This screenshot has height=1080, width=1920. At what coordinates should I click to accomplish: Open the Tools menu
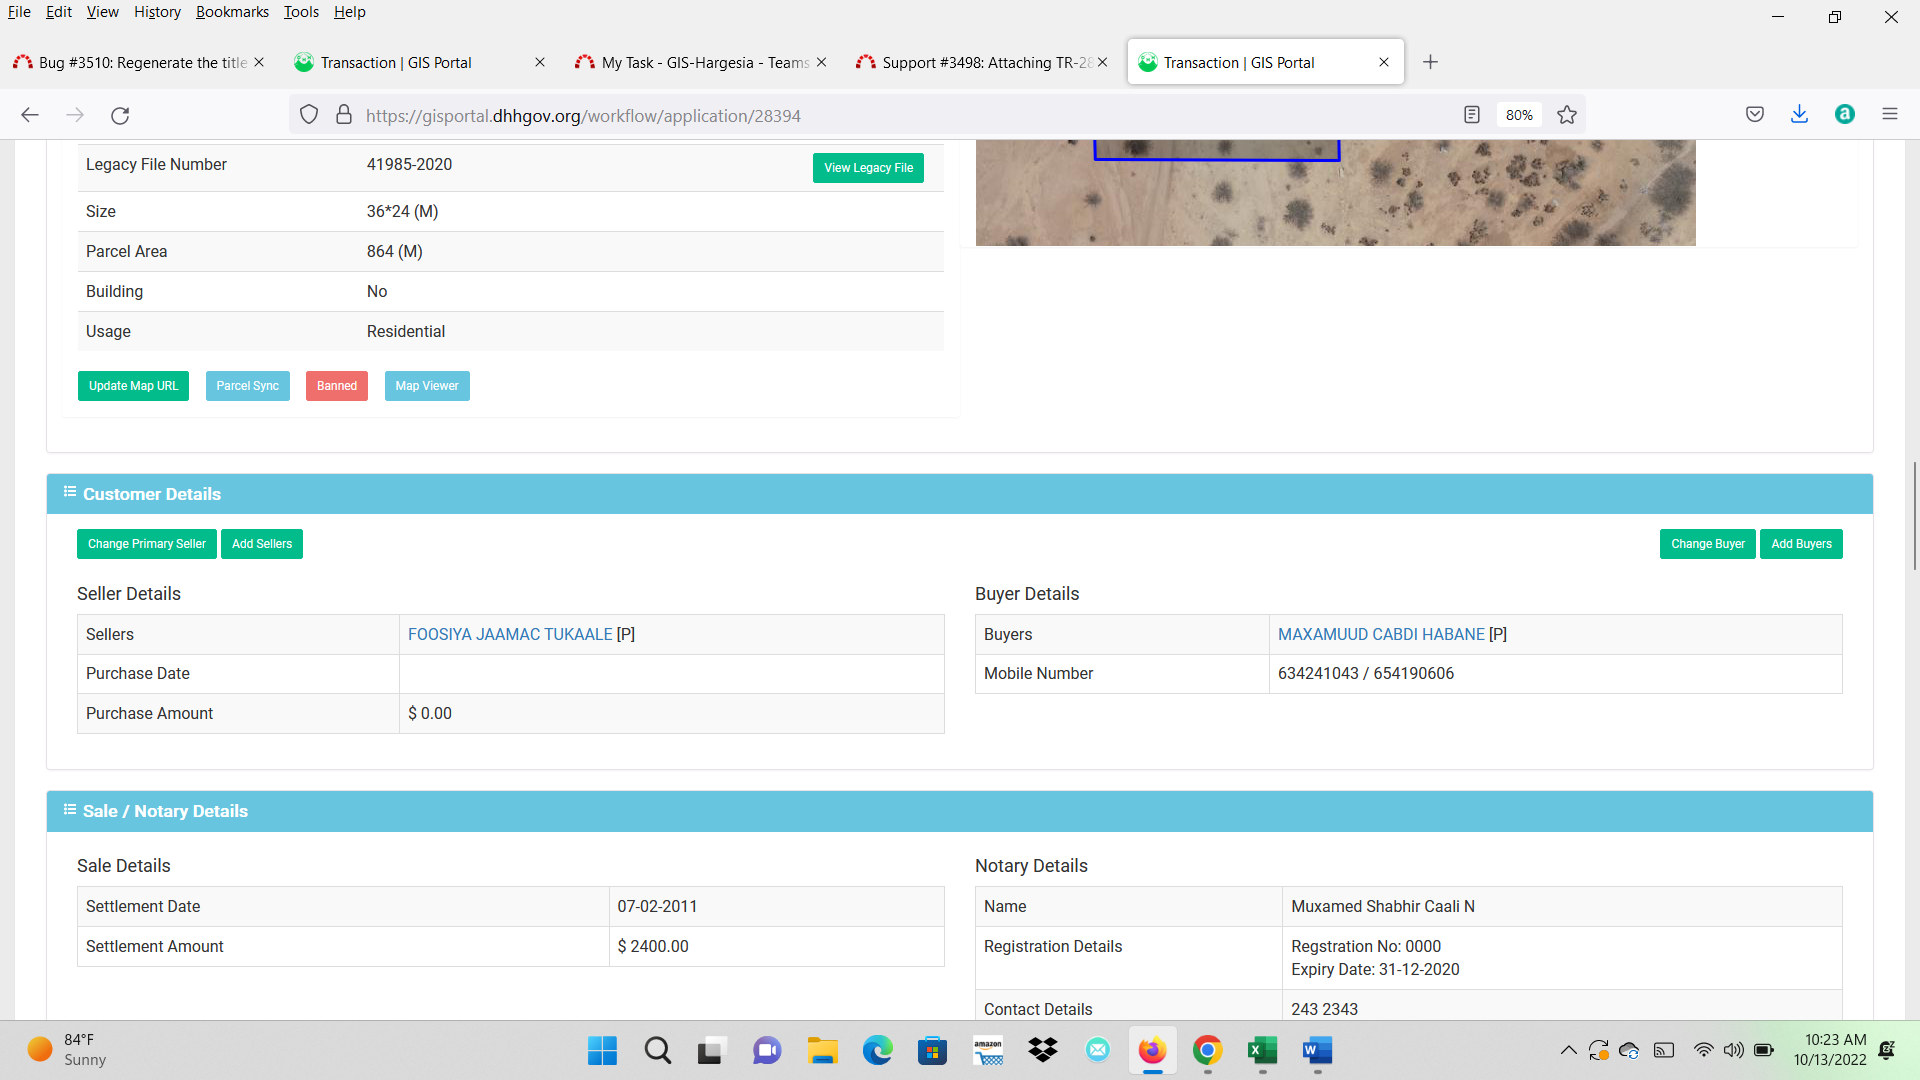(x=301, y=12)
